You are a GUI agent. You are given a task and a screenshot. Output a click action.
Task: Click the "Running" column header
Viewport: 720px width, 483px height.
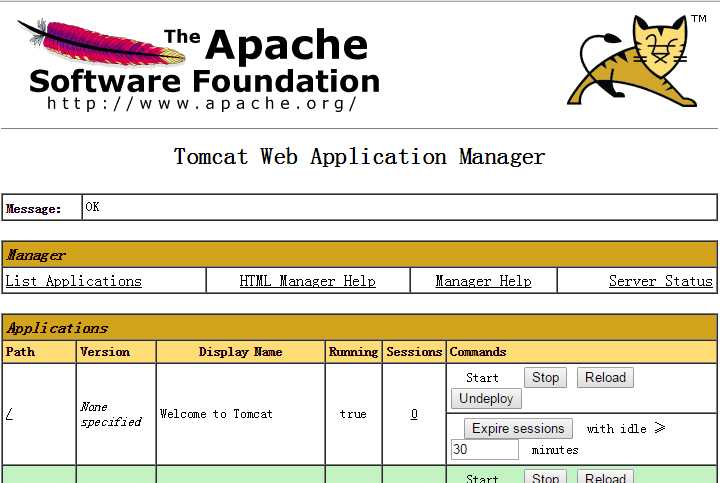click(x=354, y=352)
